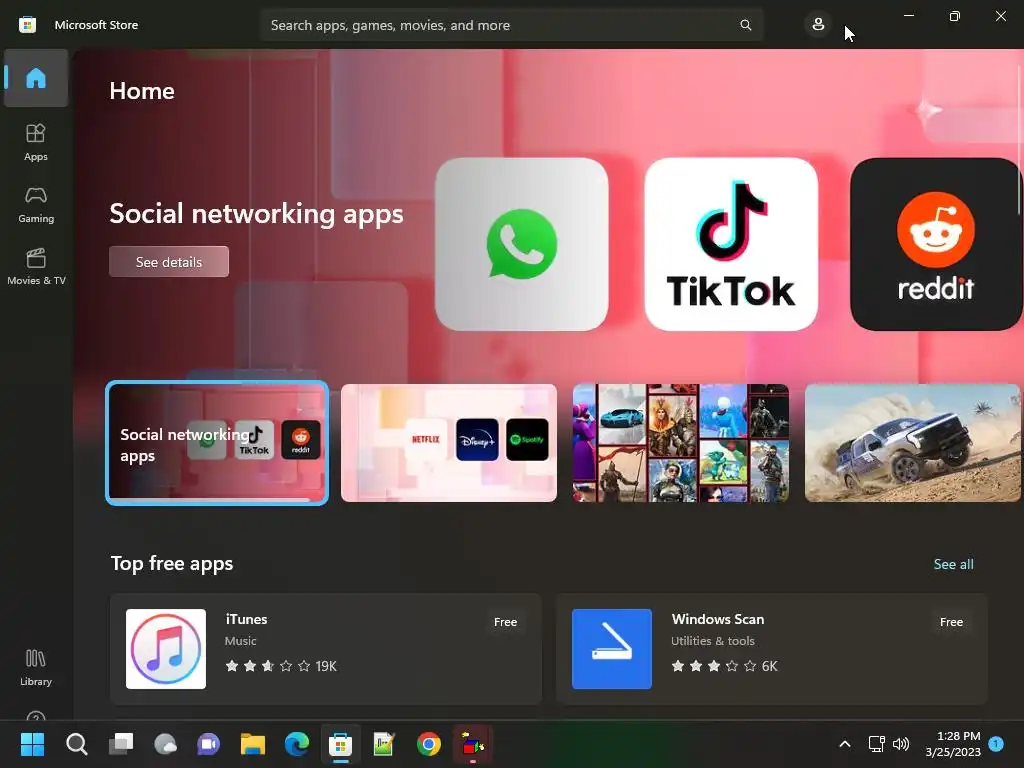Open the Home tab in sidebar
The width and height of the screenshot is (1024, 768).
point(36,78)
